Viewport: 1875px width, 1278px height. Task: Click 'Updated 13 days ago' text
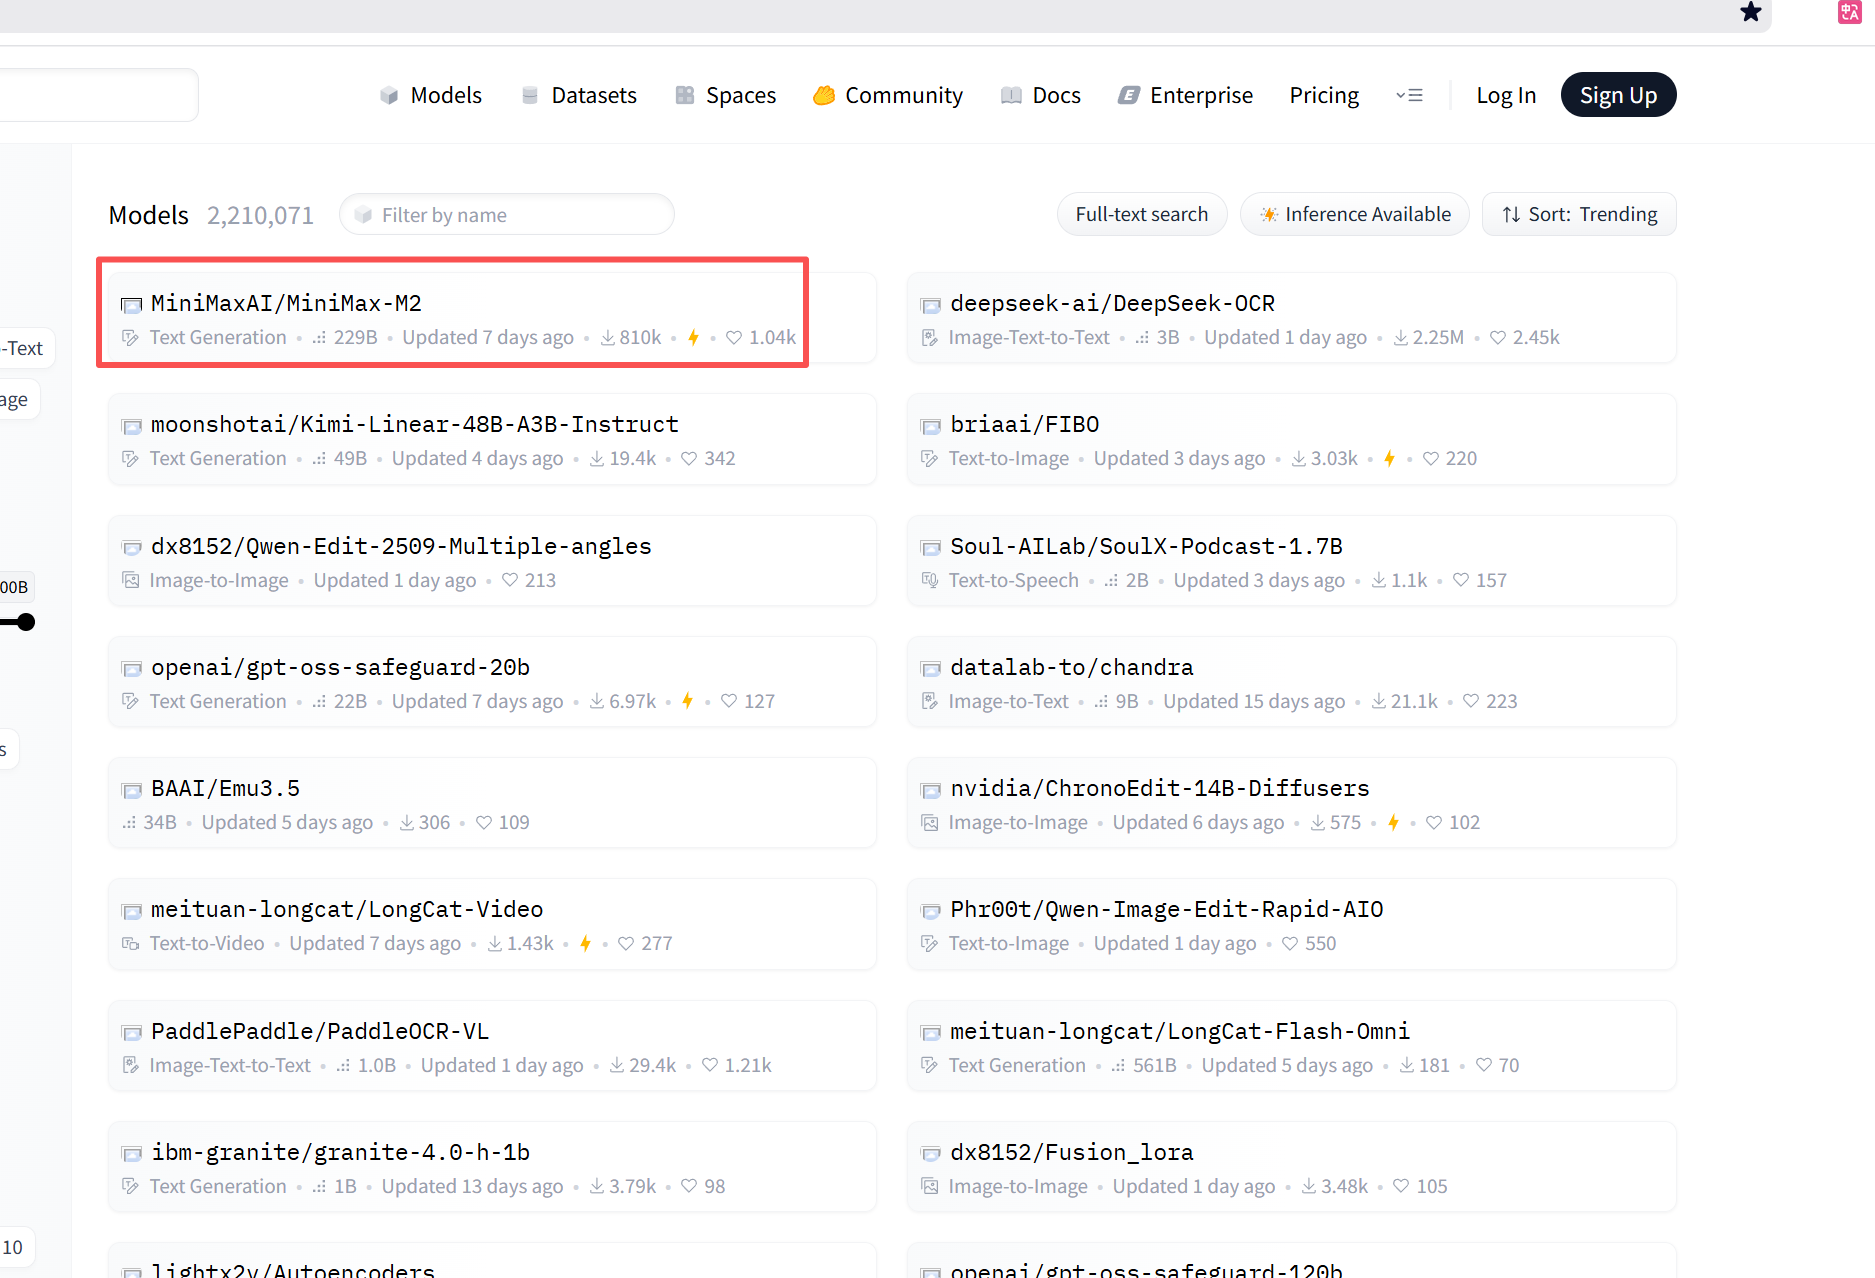pos(472,1186)
